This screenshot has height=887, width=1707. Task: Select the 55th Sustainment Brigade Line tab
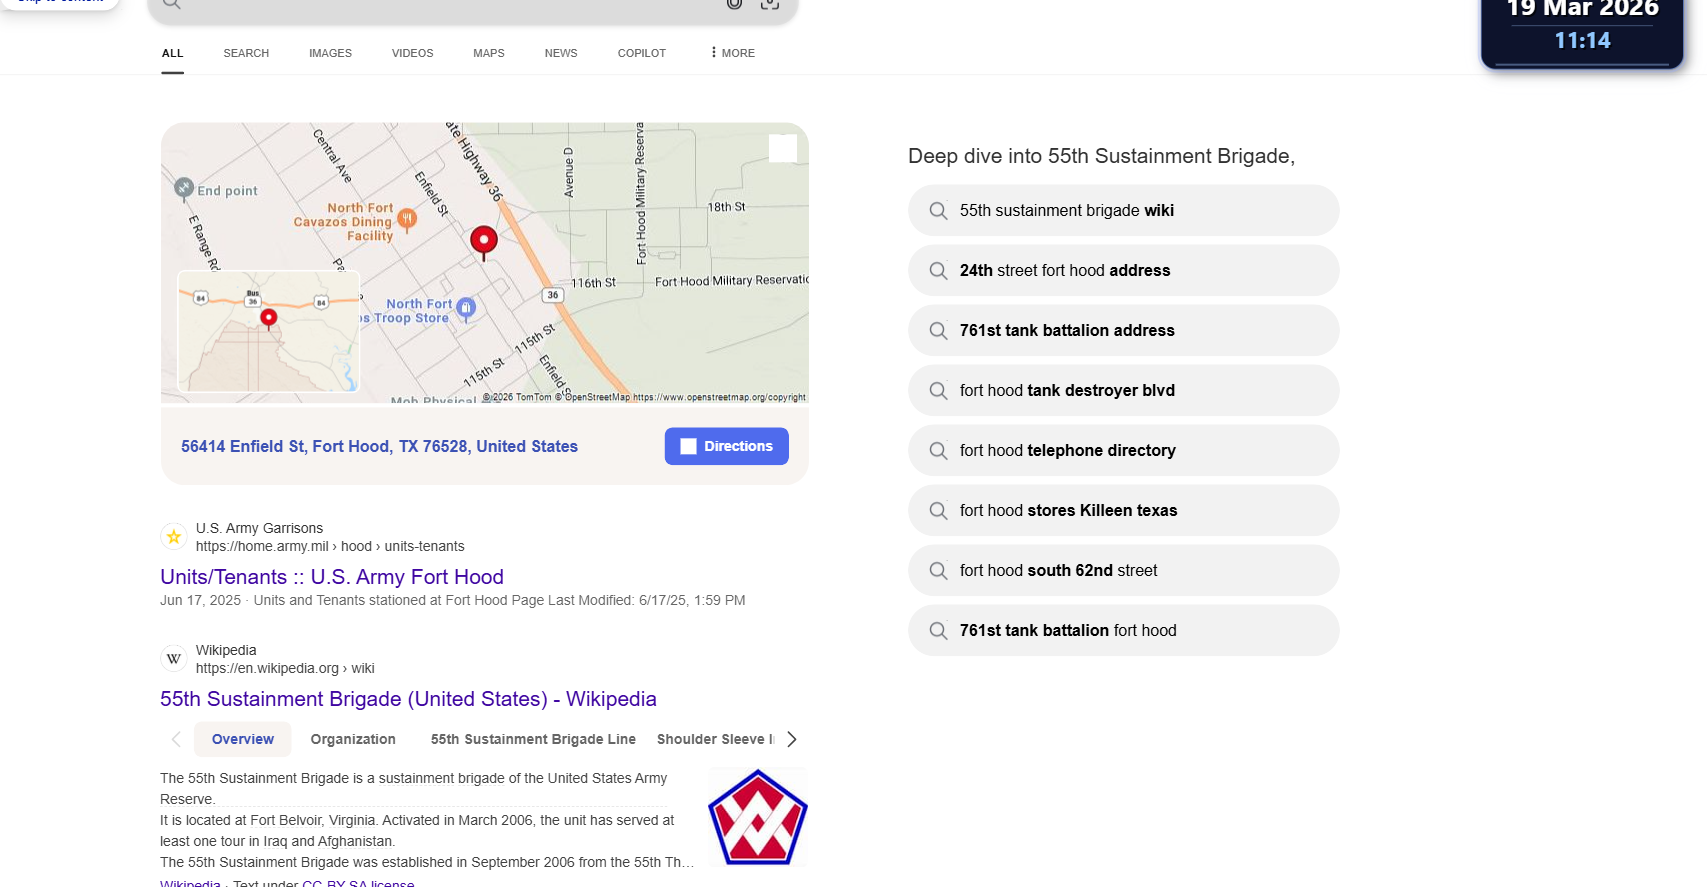(533, 739)
